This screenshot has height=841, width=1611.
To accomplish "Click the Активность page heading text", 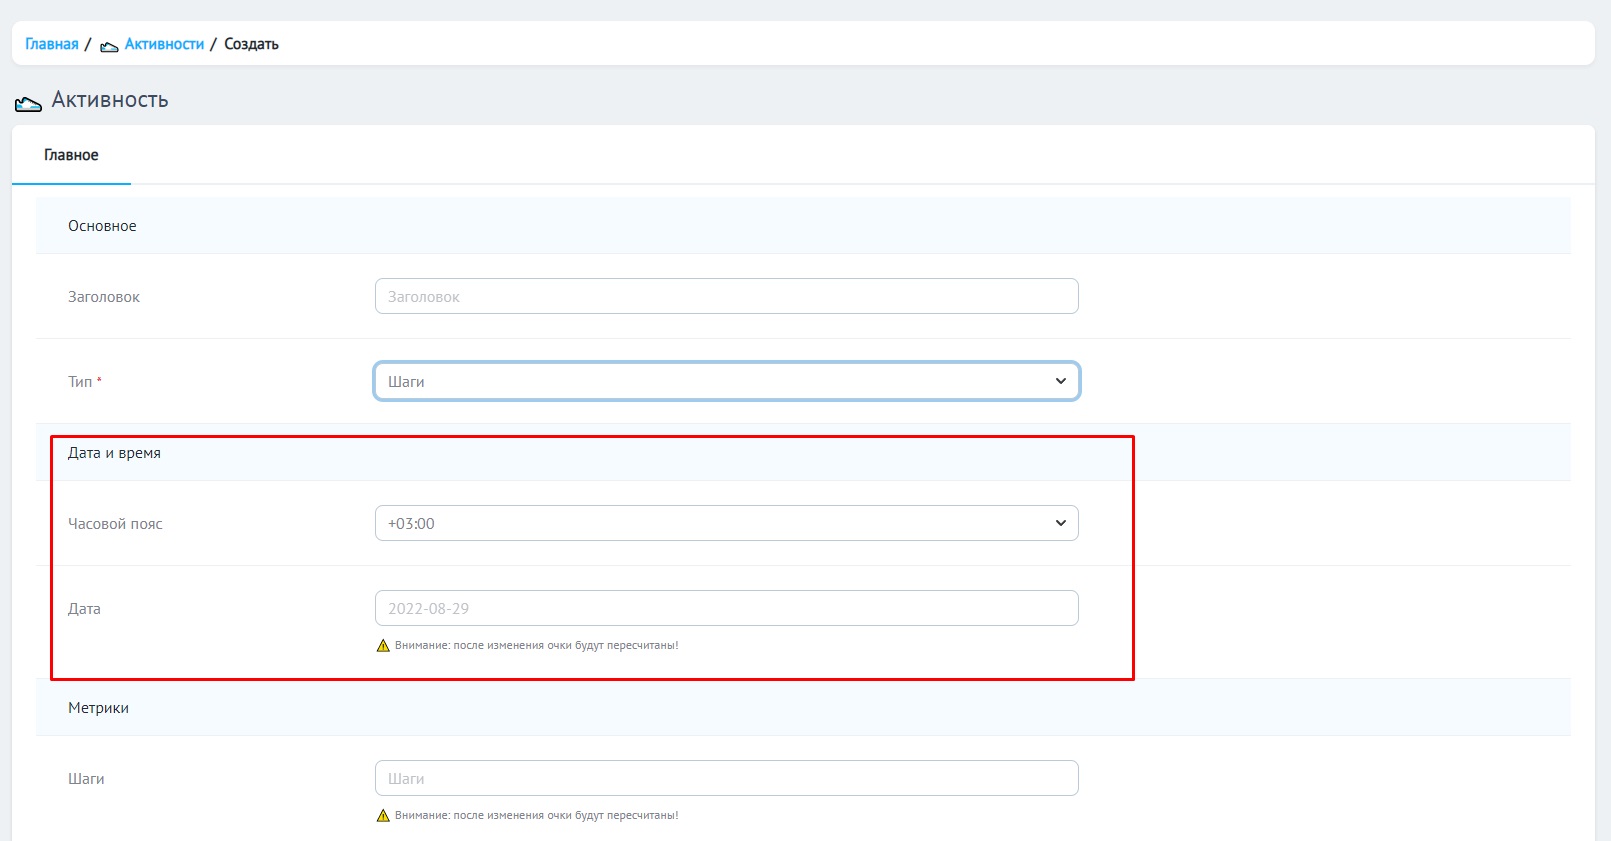I will click(110, 100).
